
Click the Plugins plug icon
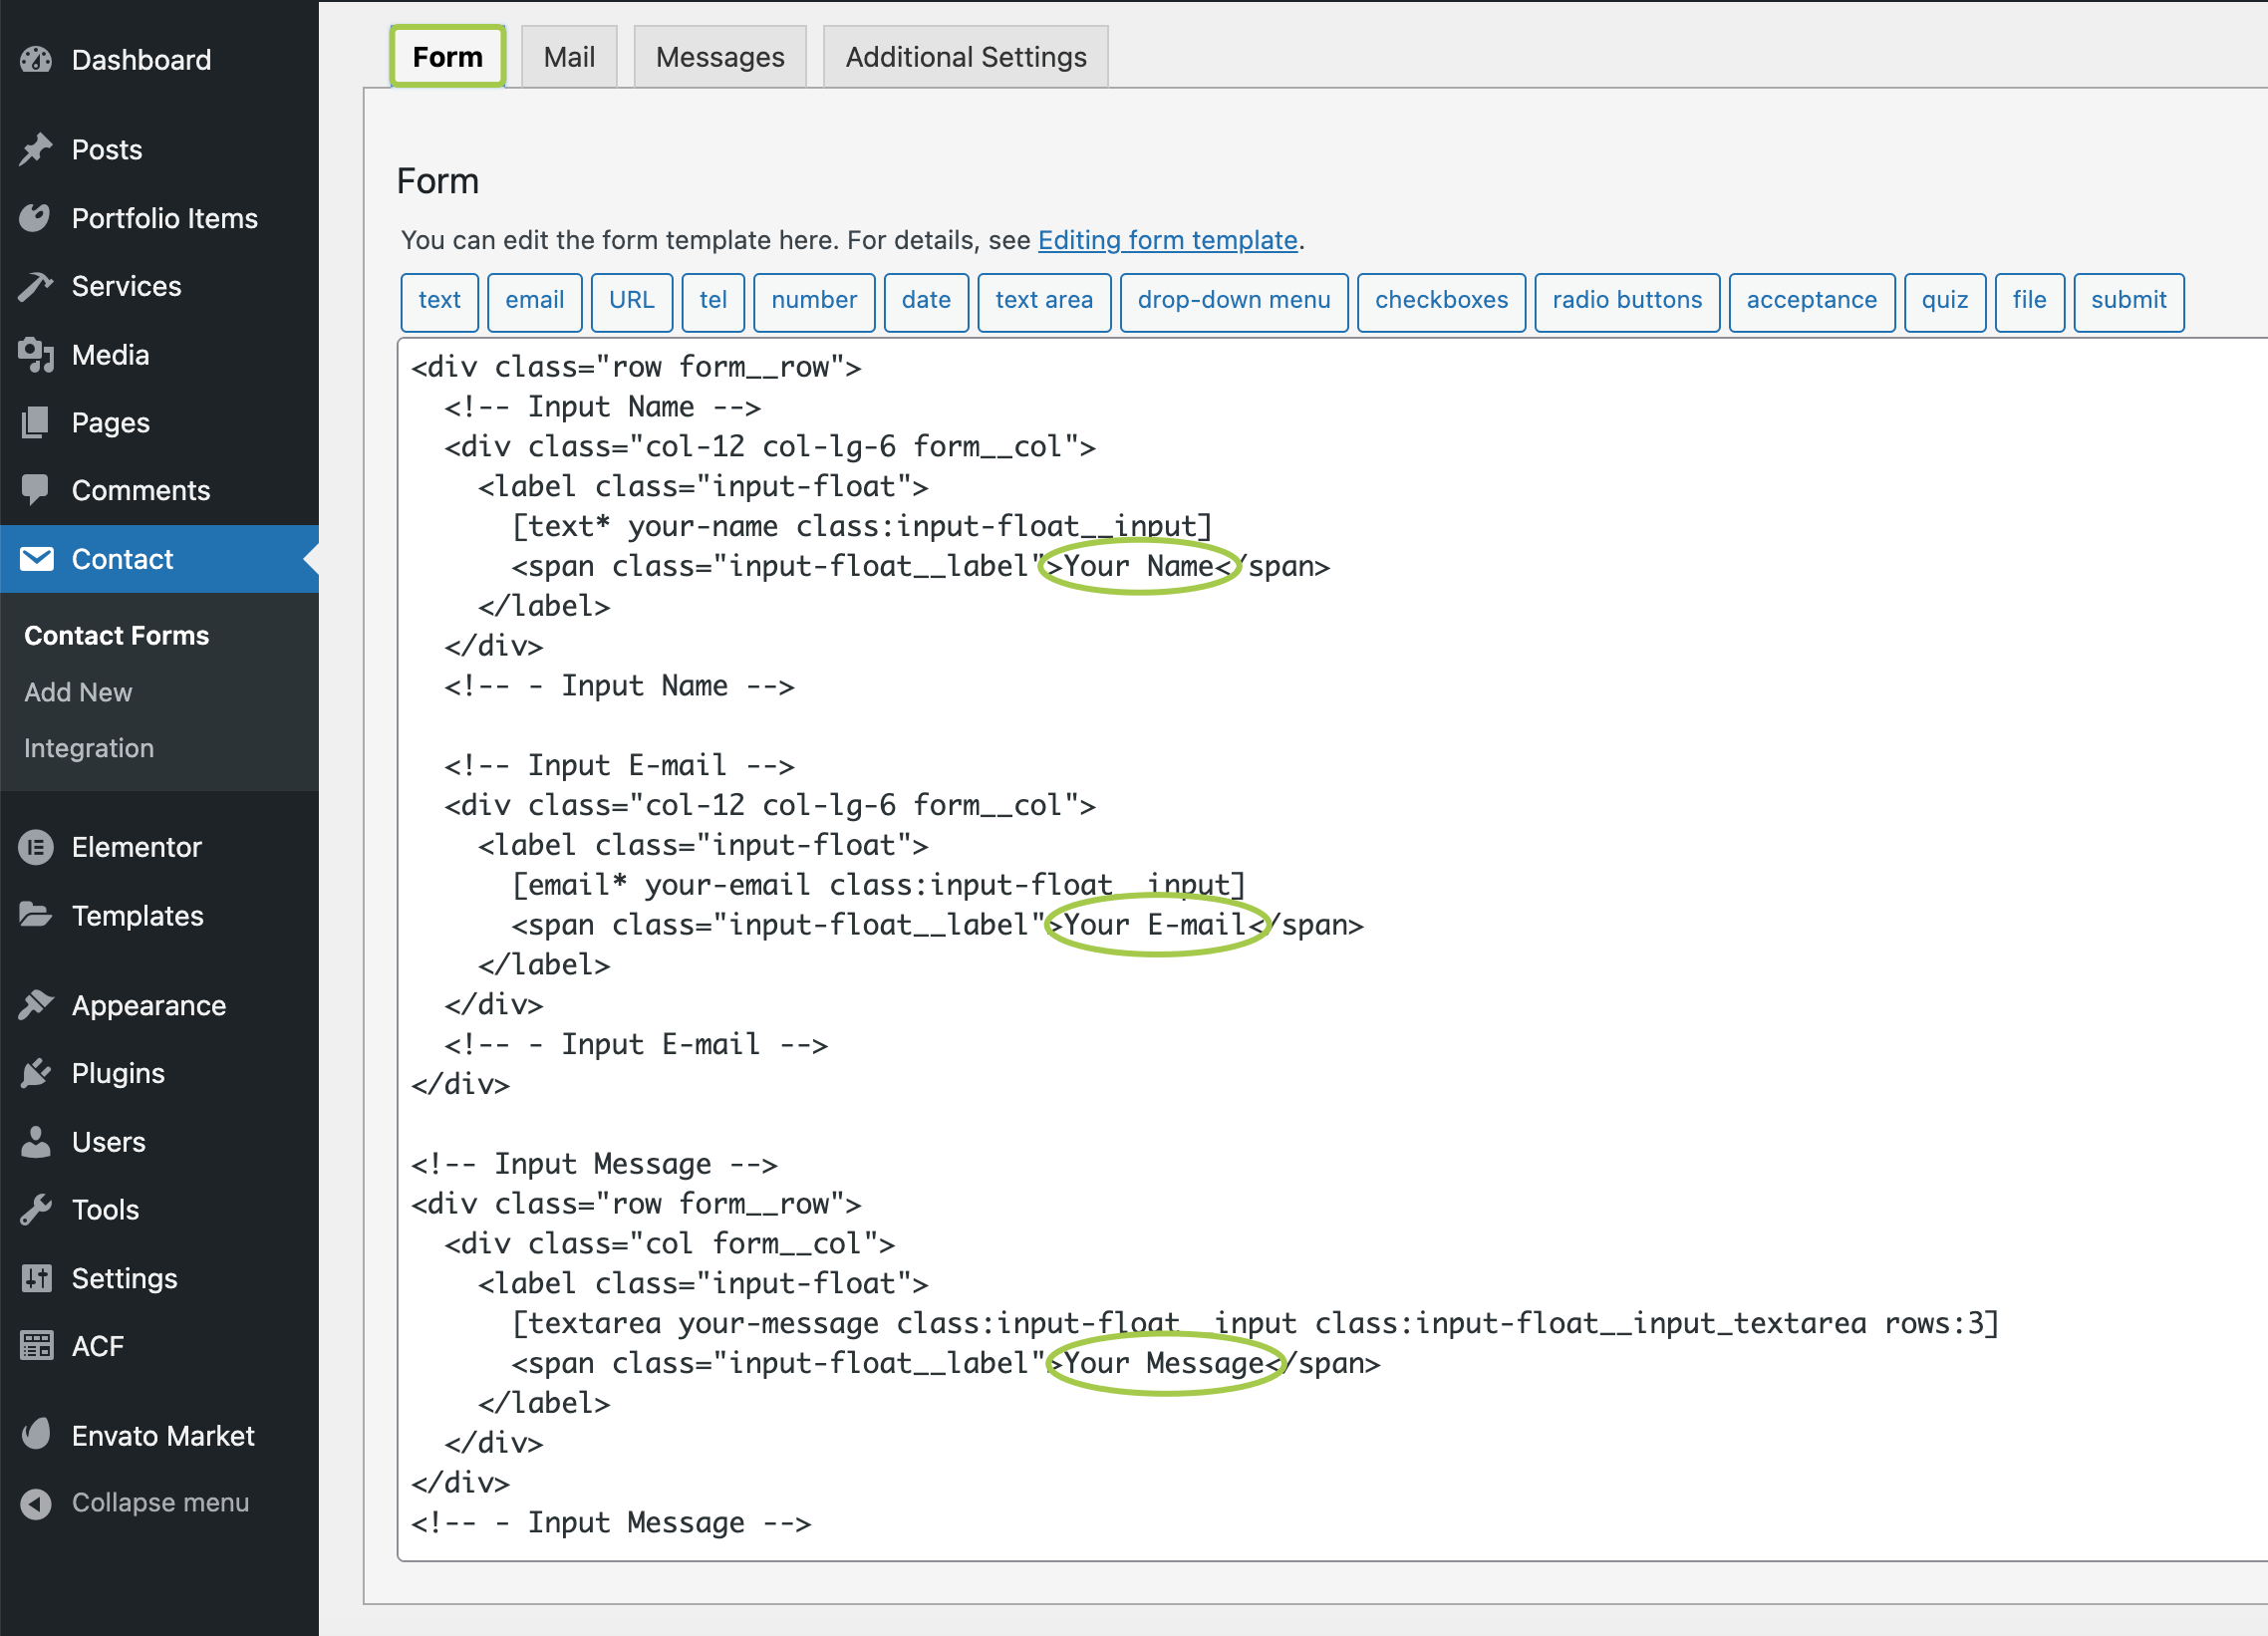[x=36, y=1073]
